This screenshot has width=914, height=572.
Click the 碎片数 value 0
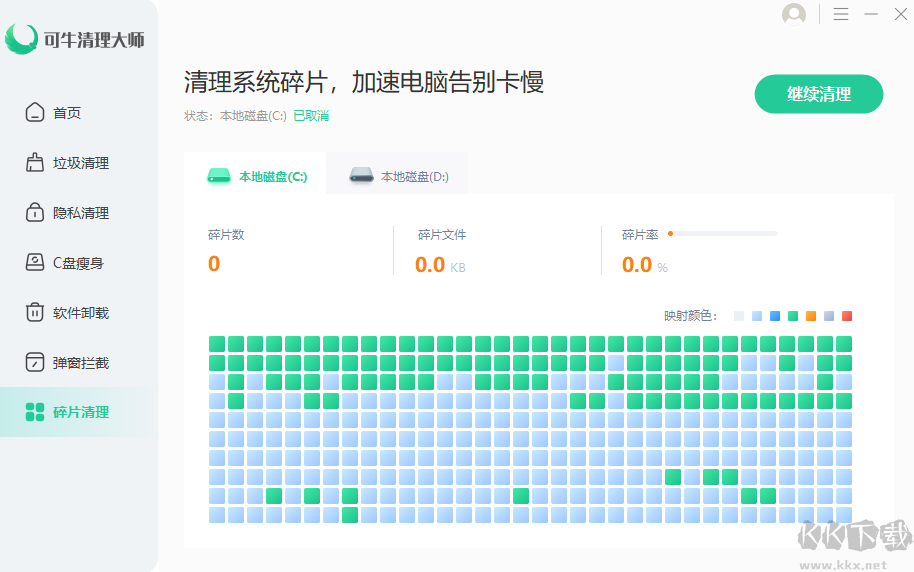[x=214, y=264]
